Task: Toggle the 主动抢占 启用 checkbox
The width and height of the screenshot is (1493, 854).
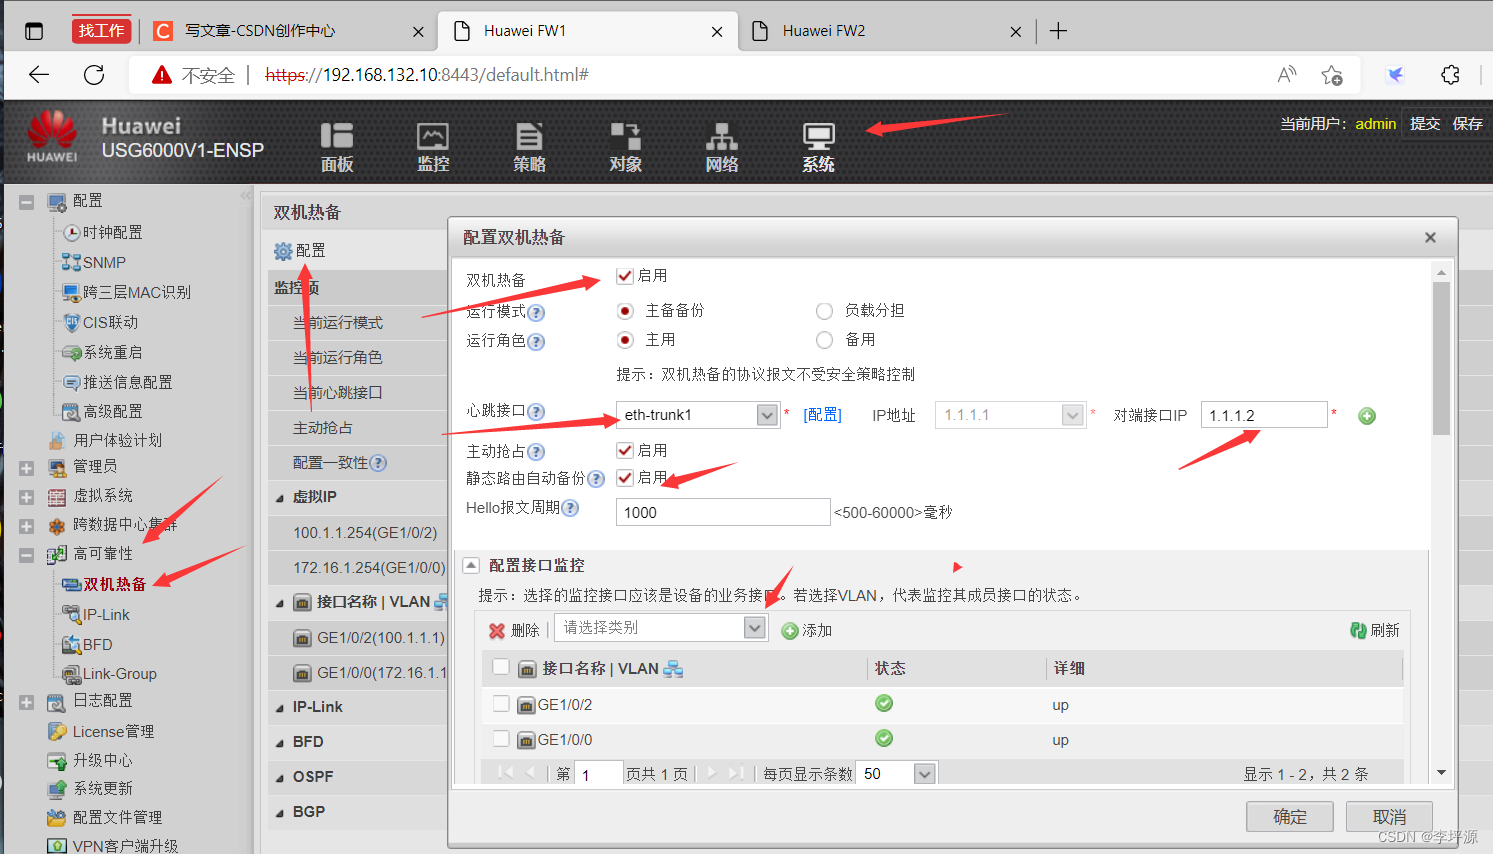Action: pos(625,451)
